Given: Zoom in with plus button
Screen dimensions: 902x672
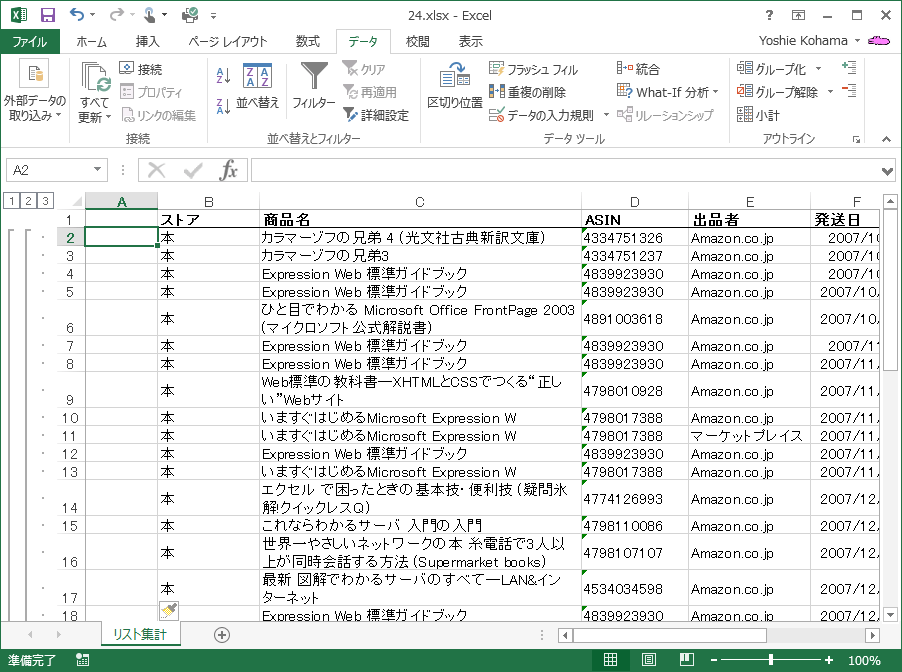Looking at the screenshot, I should pos(828,660).
